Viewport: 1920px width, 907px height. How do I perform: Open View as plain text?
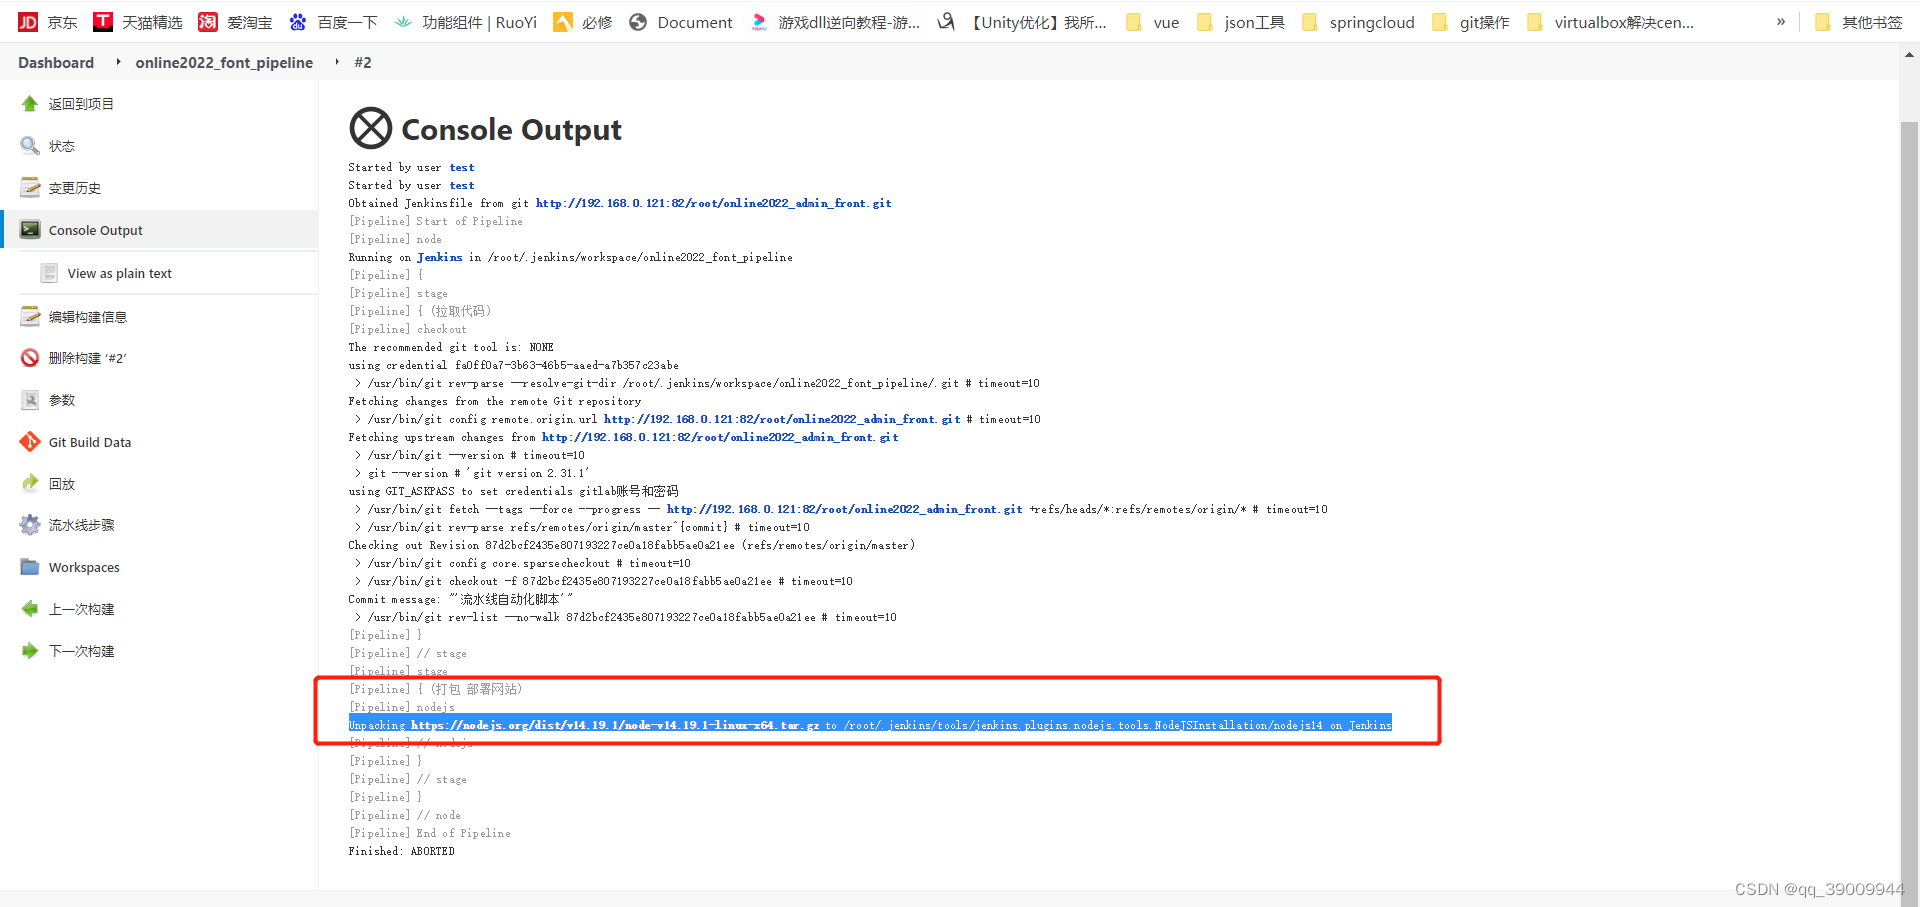point(120,272)
